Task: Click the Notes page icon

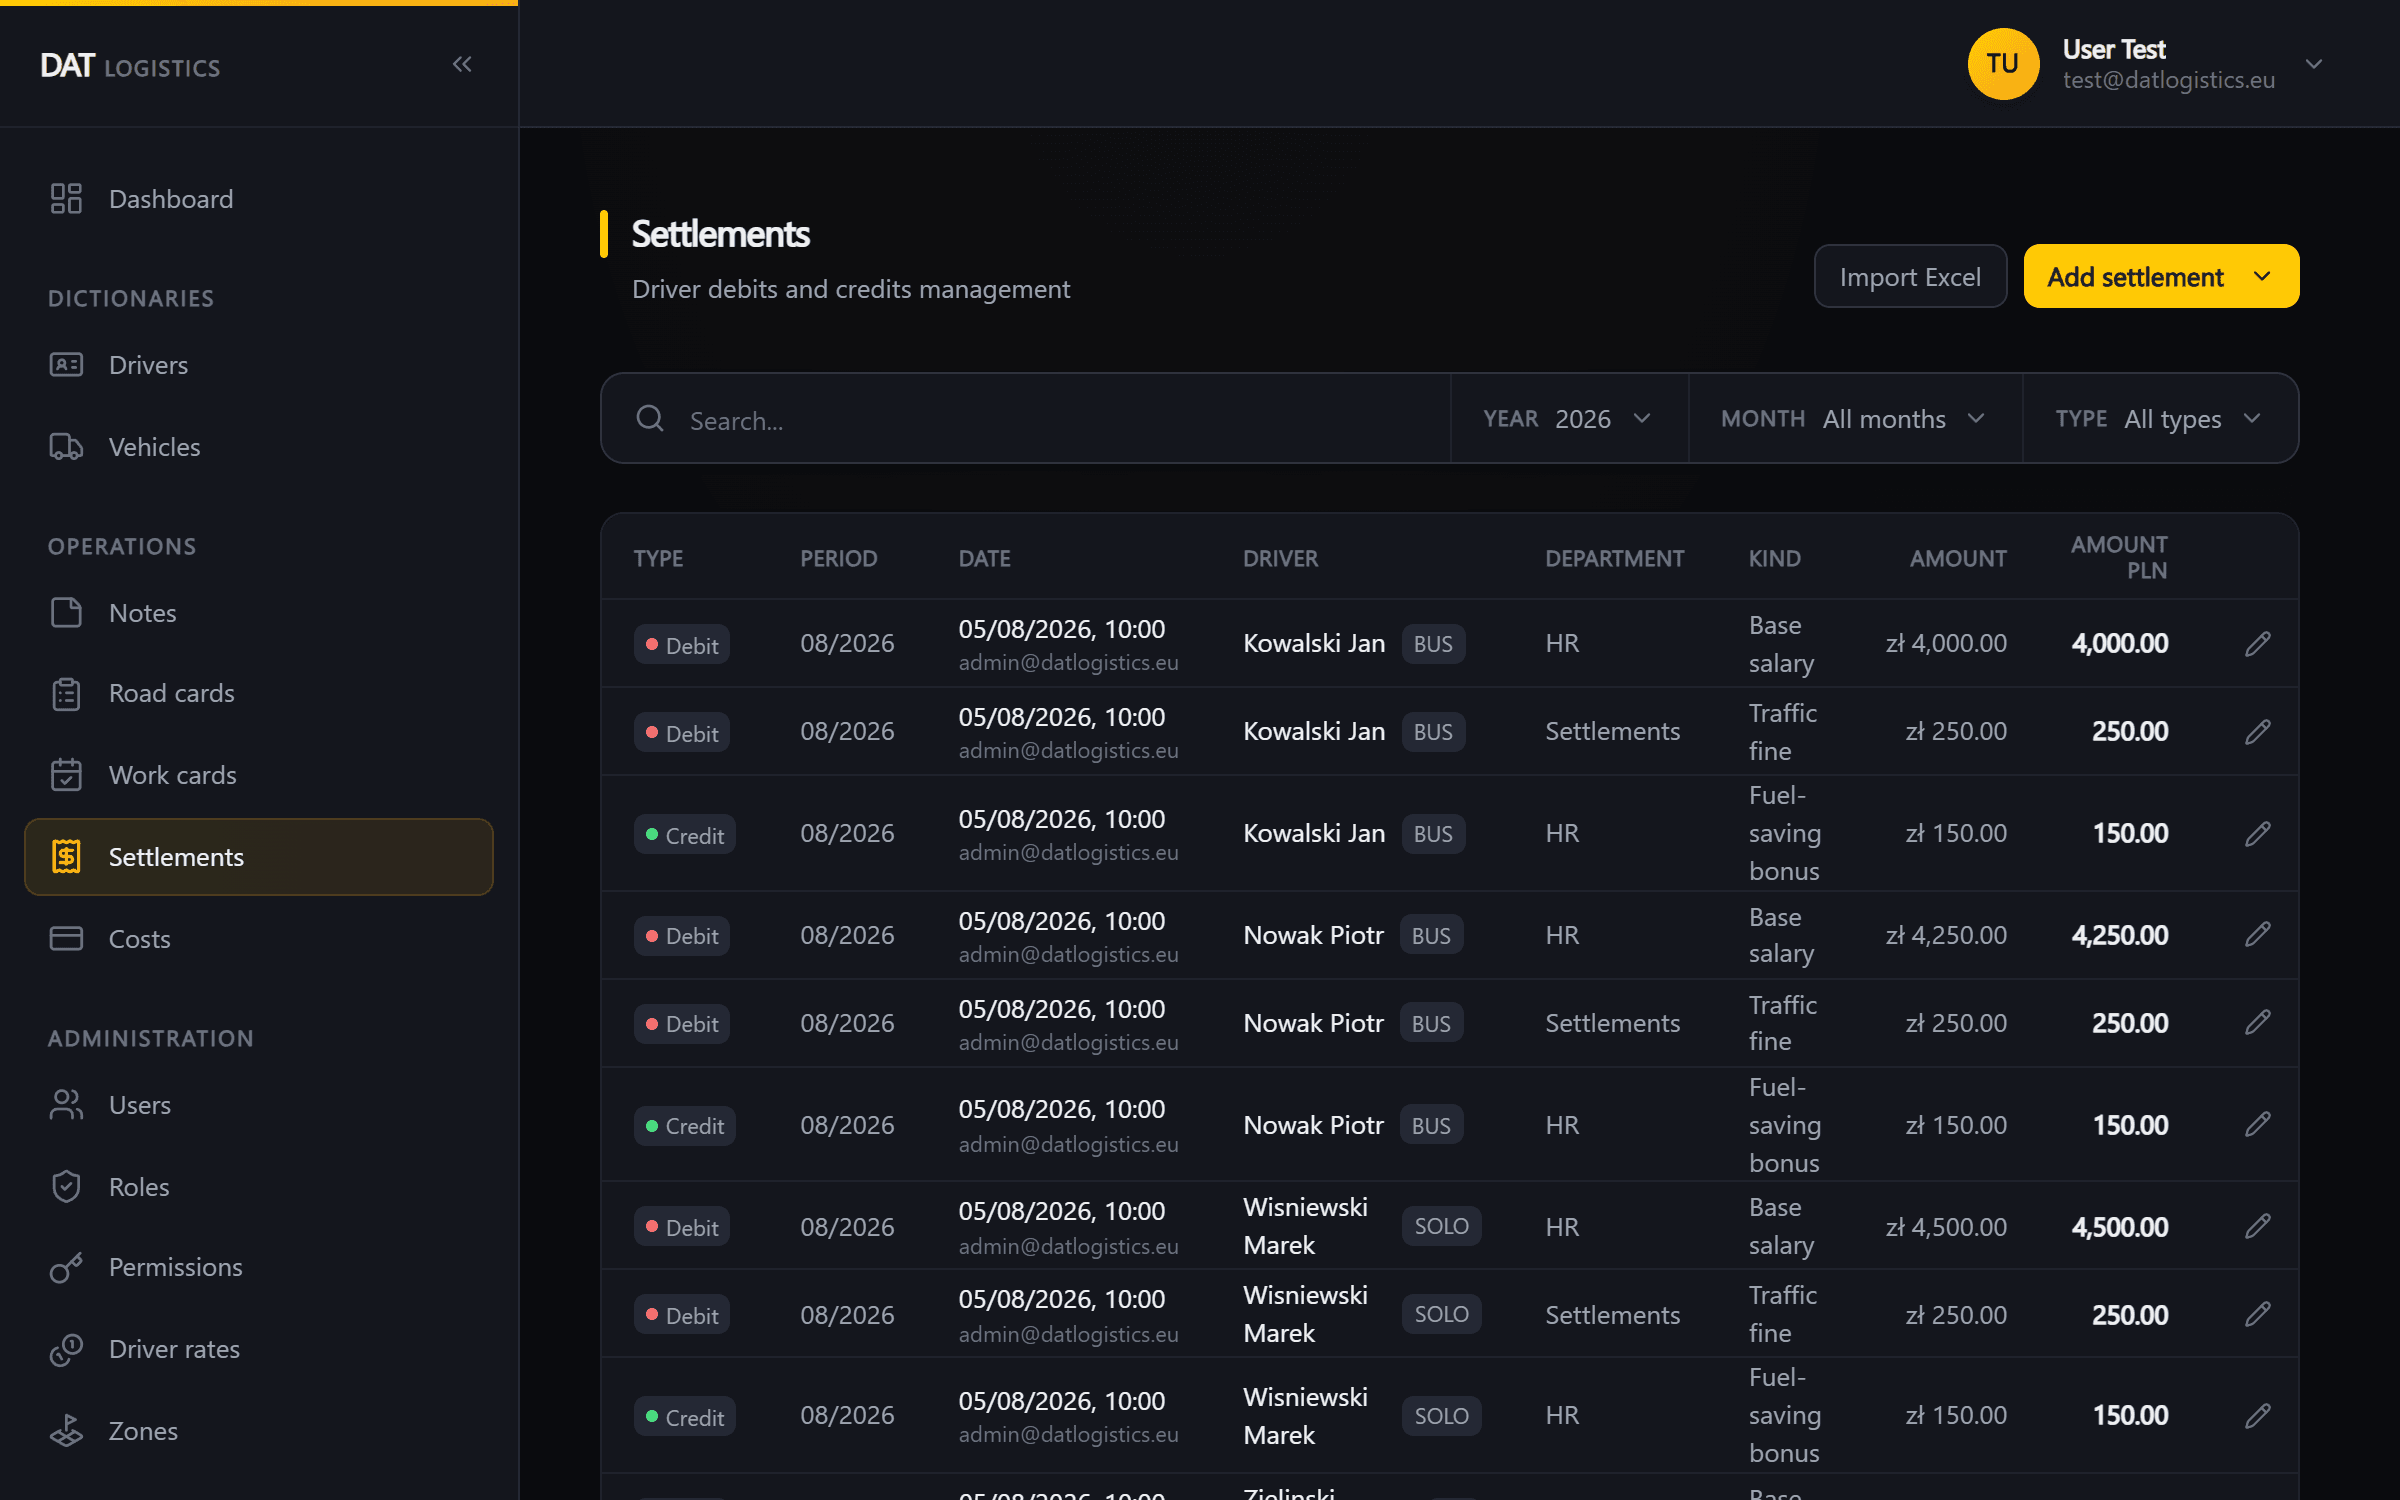Action: 66,613
